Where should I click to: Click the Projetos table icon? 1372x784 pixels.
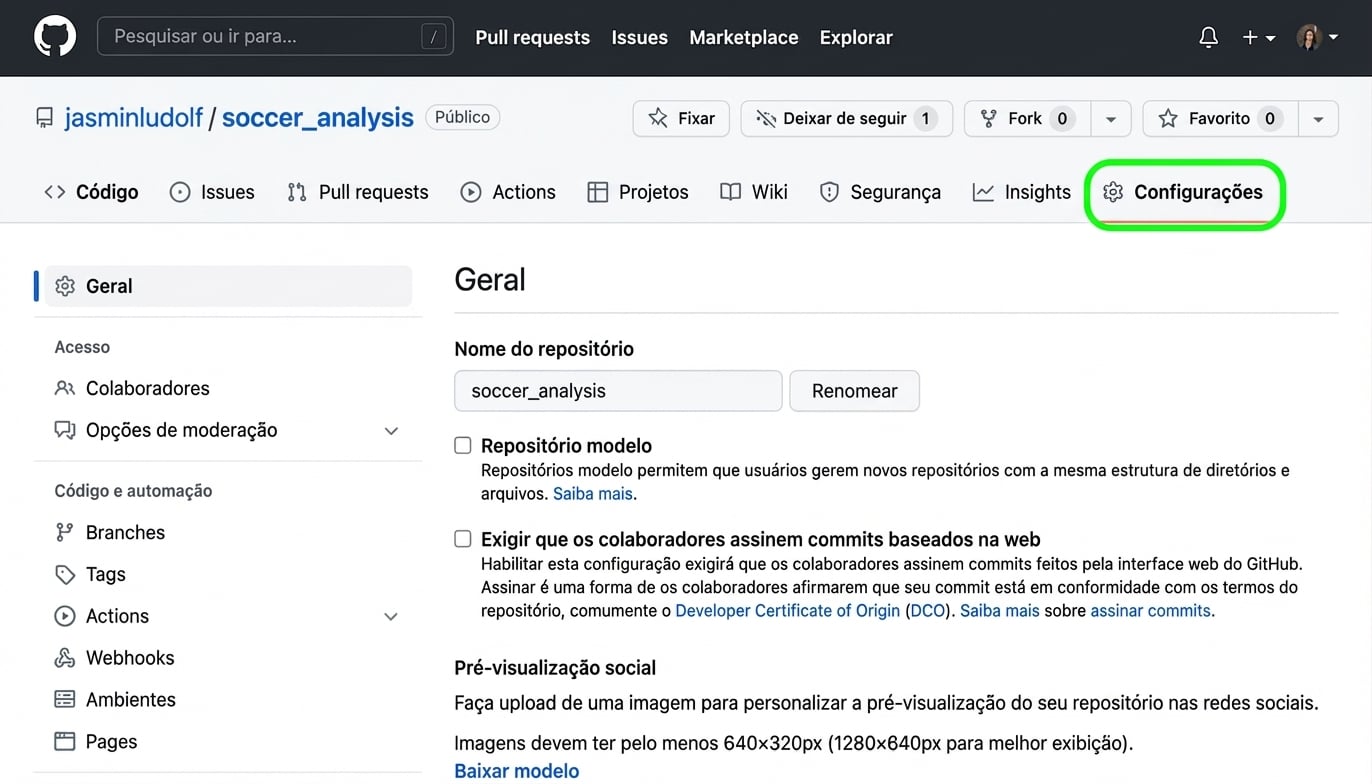[598, 192]
